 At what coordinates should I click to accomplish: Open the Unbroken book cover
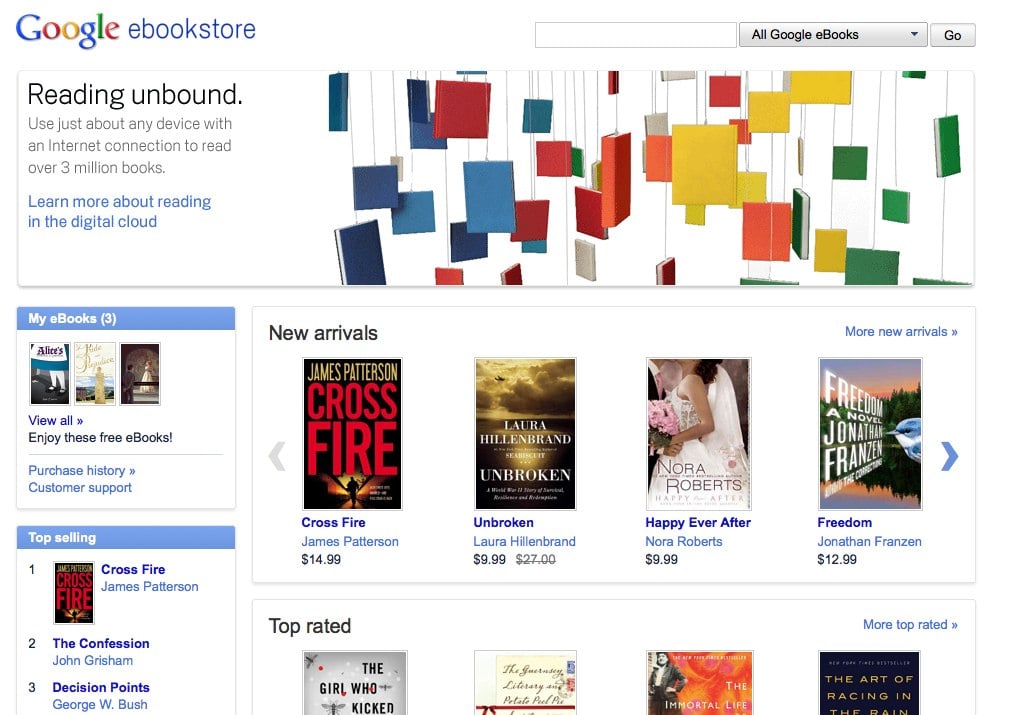(525, 434)
